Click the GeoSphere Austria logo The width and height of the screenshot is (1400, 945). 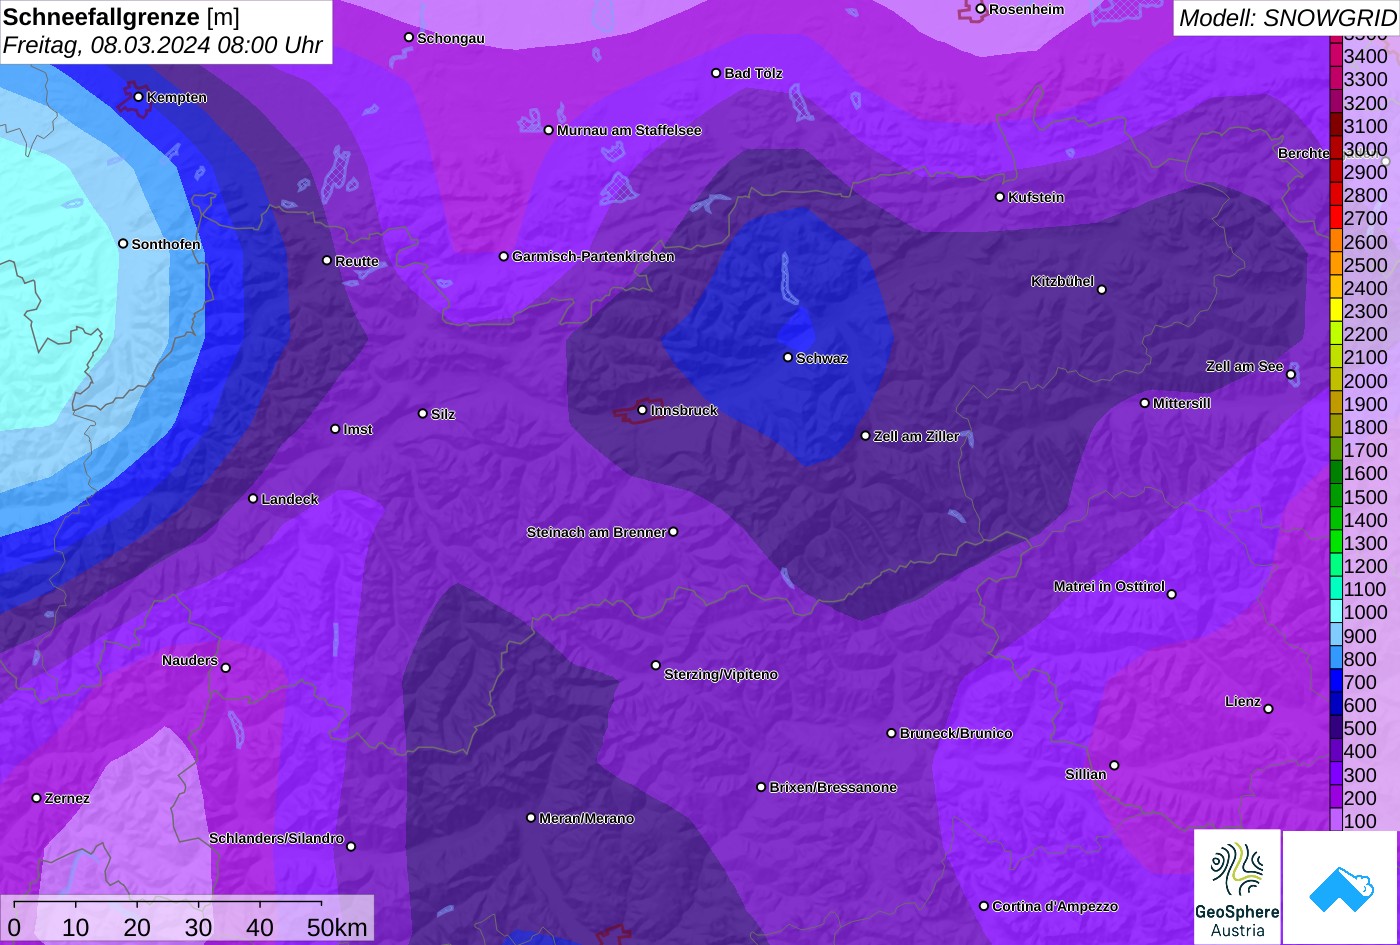1237,887
